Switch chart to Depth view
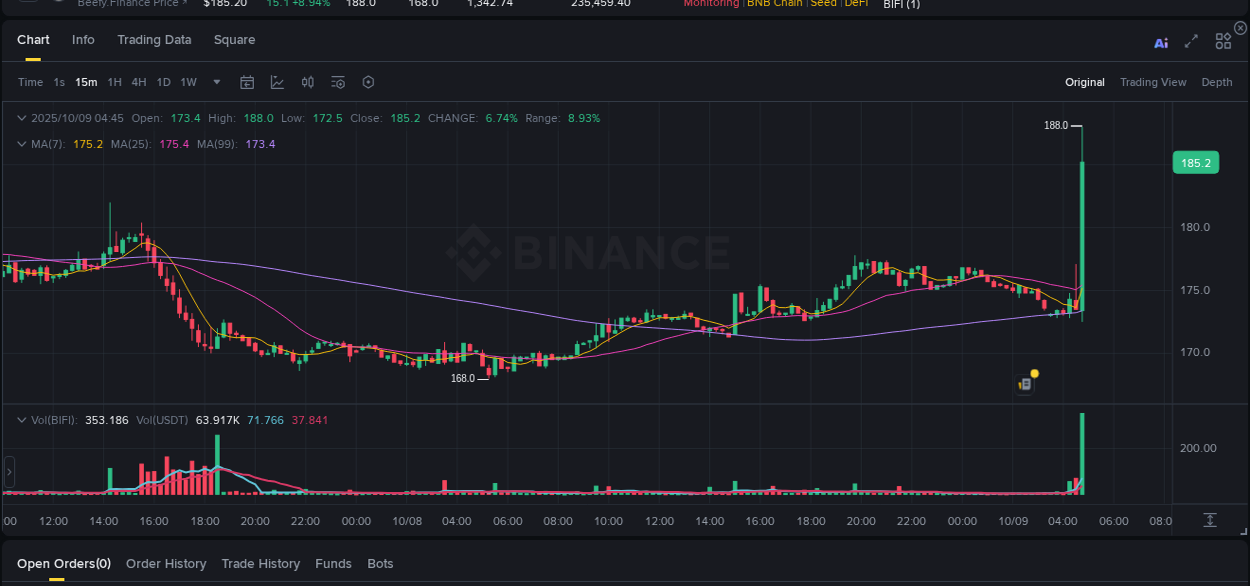The height and width of the screenshot is (586, 1250). tap(1217, 82)
